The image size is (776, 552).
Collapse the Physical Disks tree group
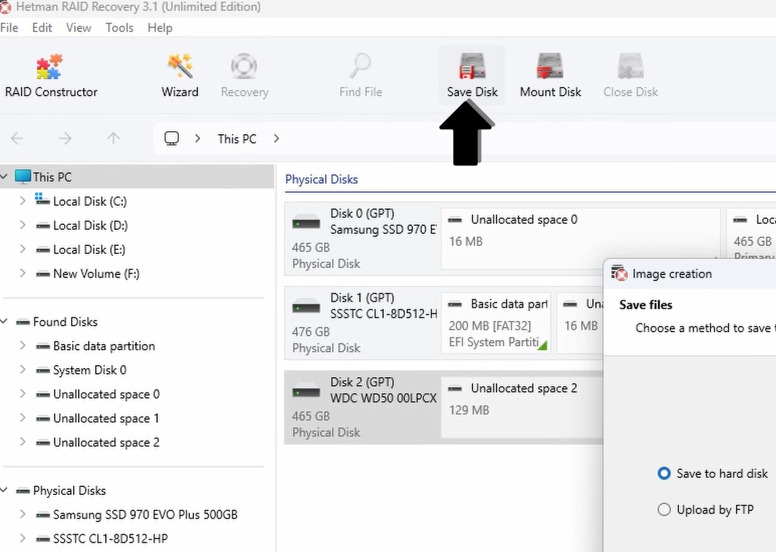[4, 491]
